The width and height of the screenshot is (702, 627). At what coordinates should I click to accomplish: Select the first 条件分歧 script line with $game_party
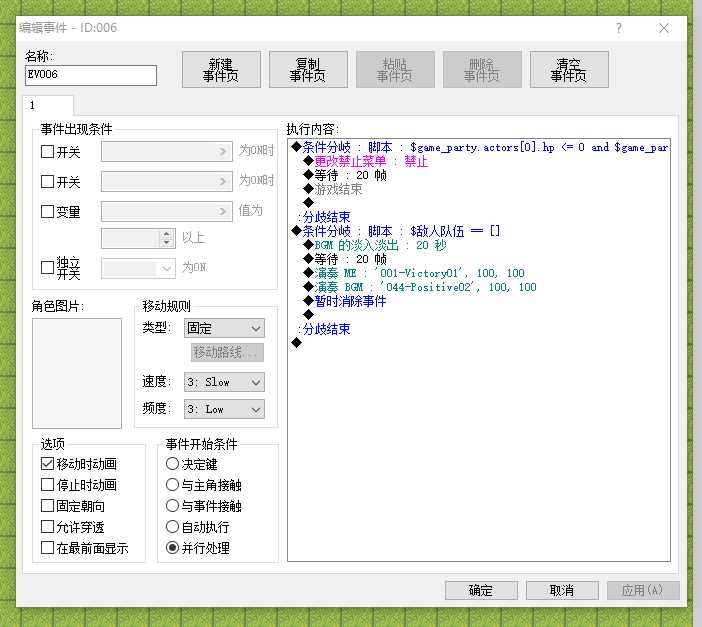pyautogui.click(x=479, y=147)
